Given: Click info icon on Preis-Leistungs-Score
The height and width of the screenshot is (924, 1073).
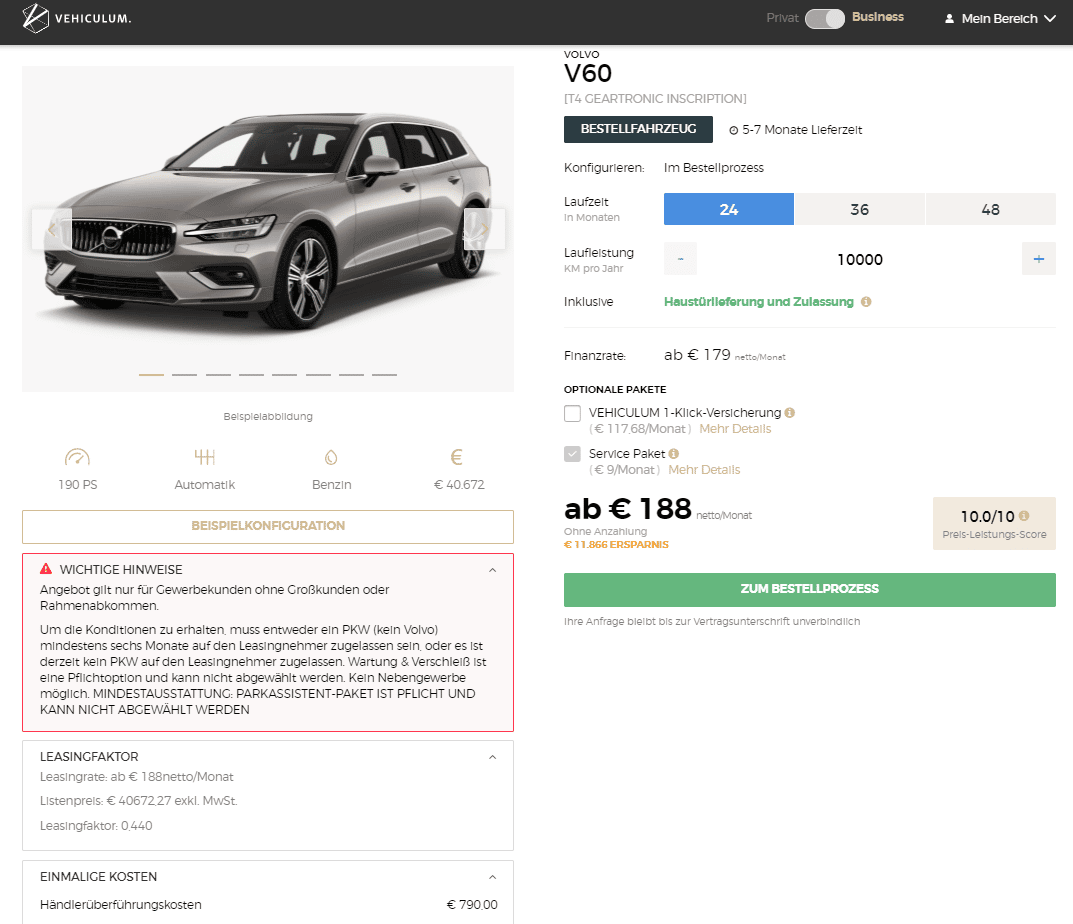Looking at the screenshot, I should click(1024, 516).
